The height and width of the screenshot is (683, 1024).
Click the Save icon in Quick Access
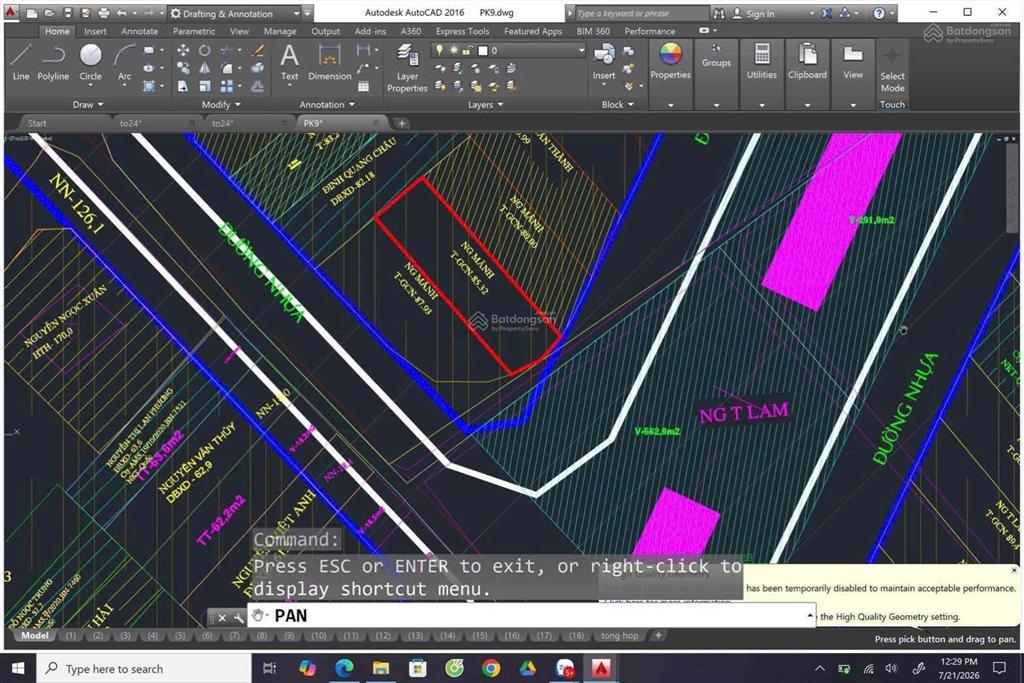[68, 13]
